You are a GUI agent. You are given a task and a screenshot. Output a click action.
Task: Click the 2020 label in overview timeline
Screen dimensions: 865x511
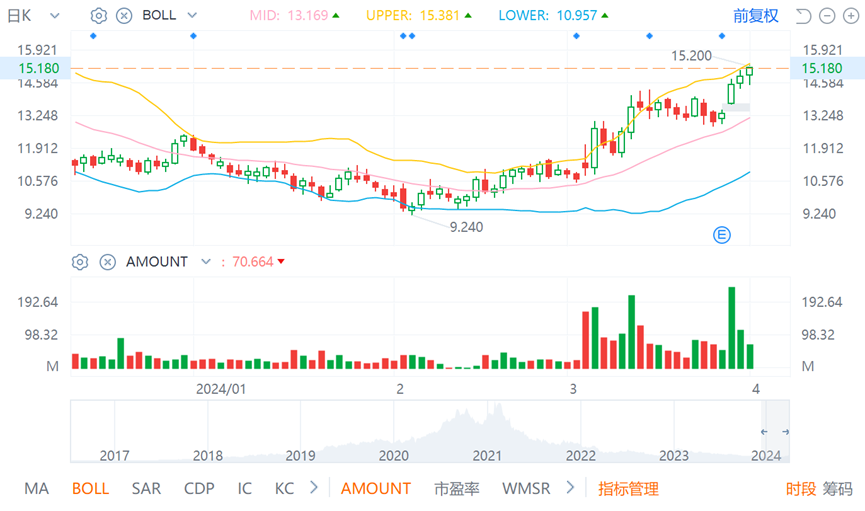tap(393, 455)
